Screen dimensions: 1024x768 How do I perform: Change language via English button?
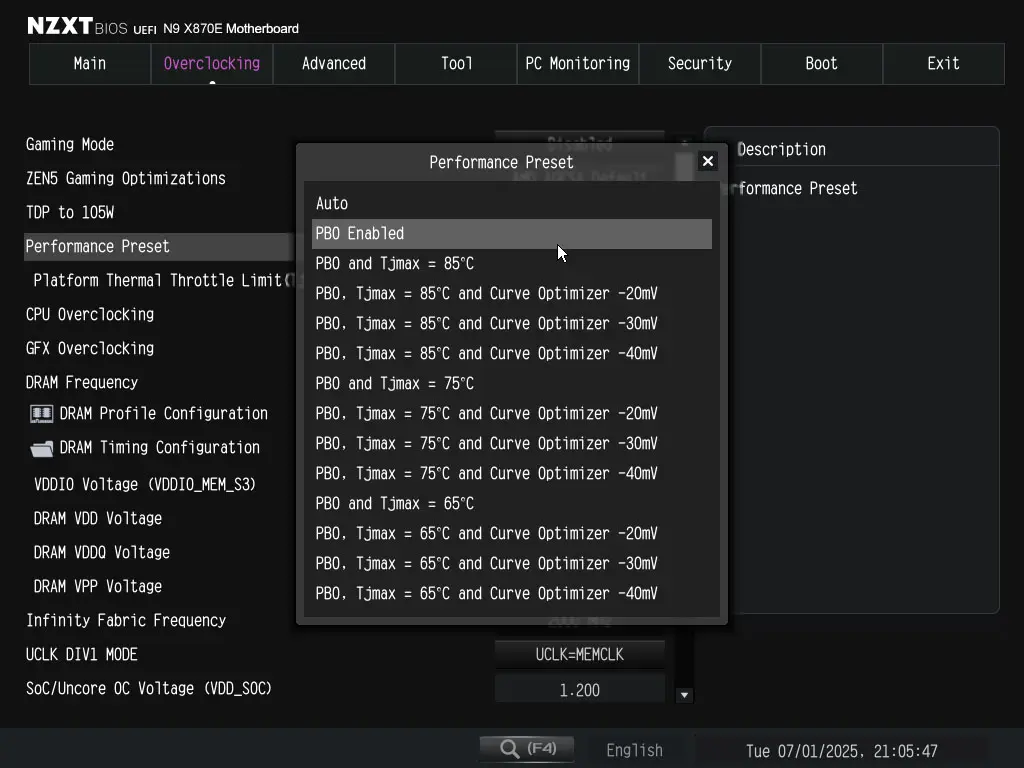point(634,750)
